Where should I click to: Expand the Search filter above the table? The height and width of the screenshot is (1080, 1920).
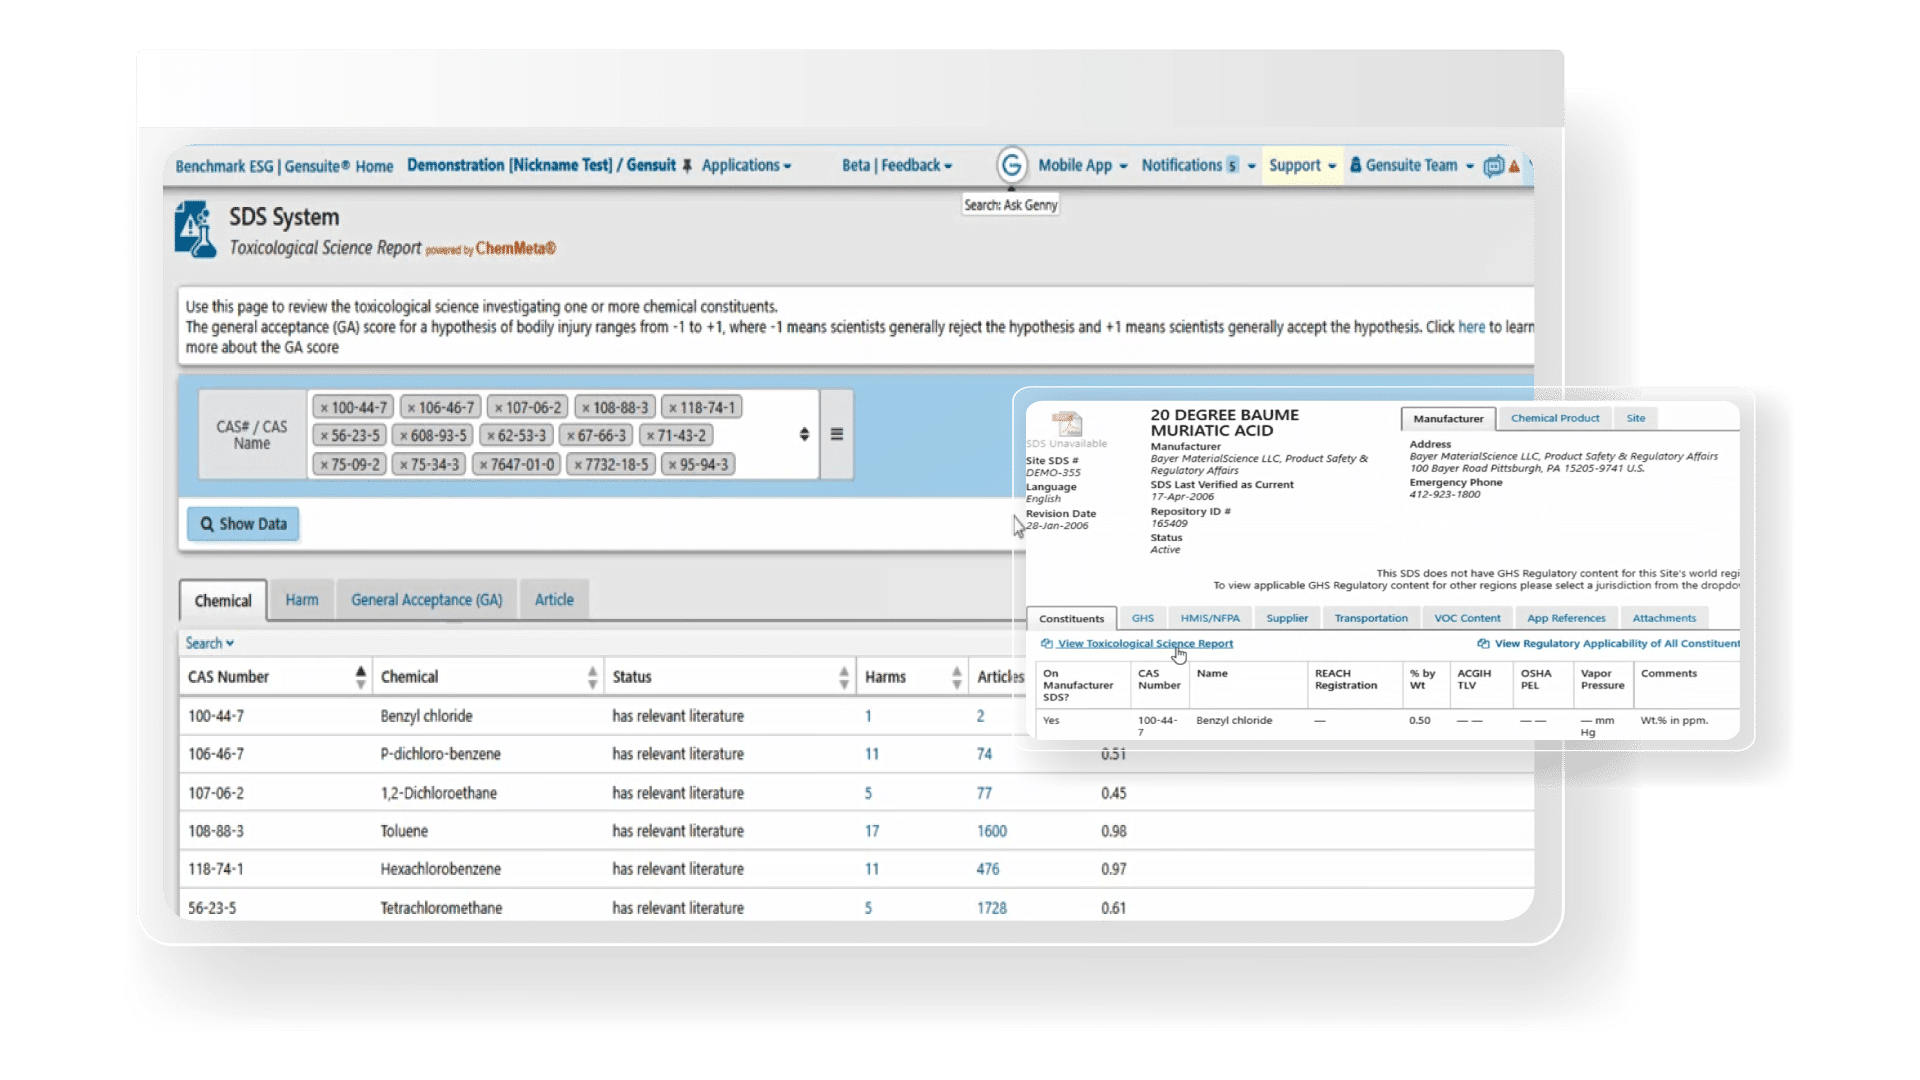tap(210, 644)
